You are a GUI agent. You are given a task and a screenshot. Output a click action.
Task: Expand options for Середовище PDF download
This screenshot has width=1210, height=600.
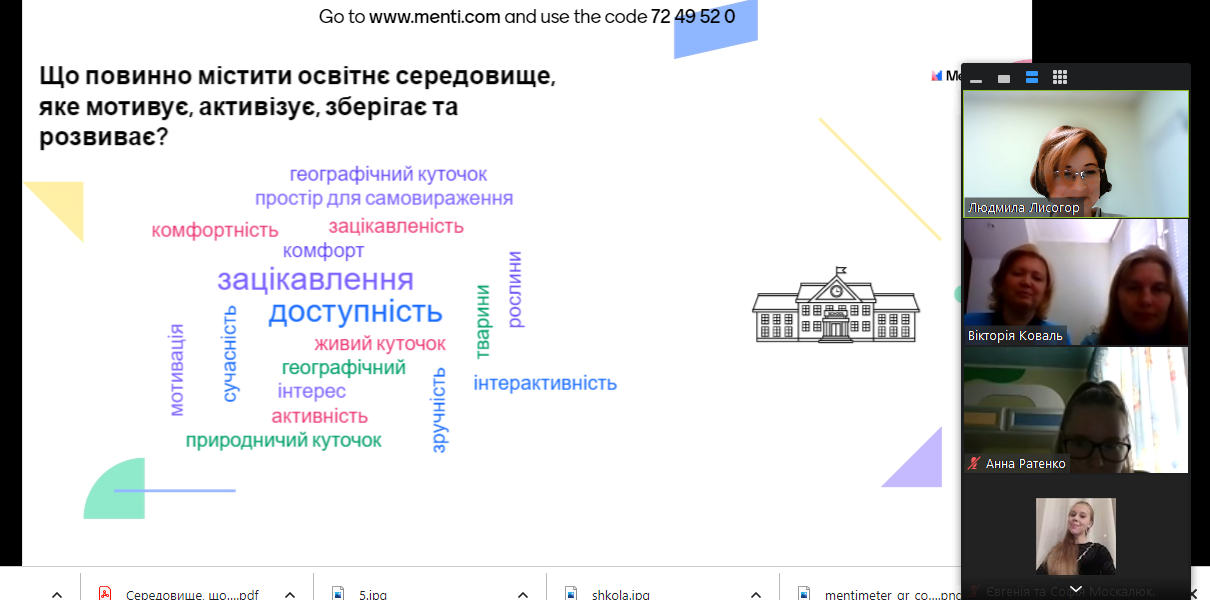click(290, 594)
